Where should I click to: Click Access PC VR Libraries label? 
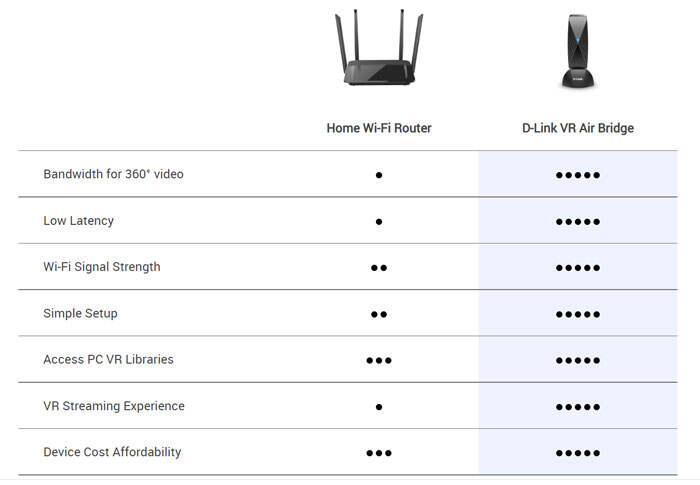tap(108, 359)
